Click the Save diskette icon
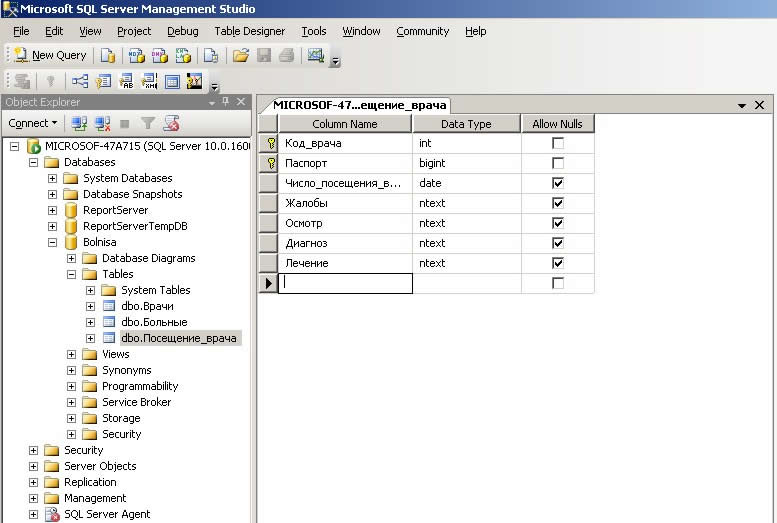This screenshot has width=777, height=523. tap(264, 56)
